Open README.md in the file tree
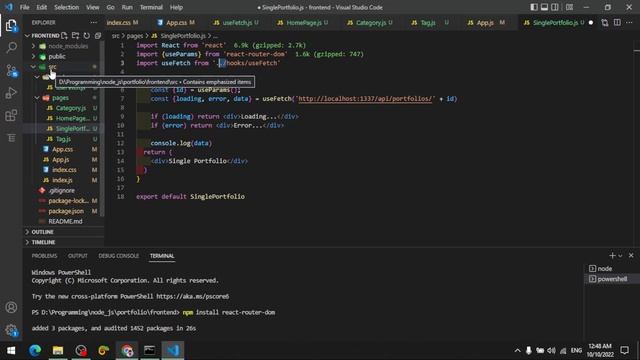 (x=65, y=221)
